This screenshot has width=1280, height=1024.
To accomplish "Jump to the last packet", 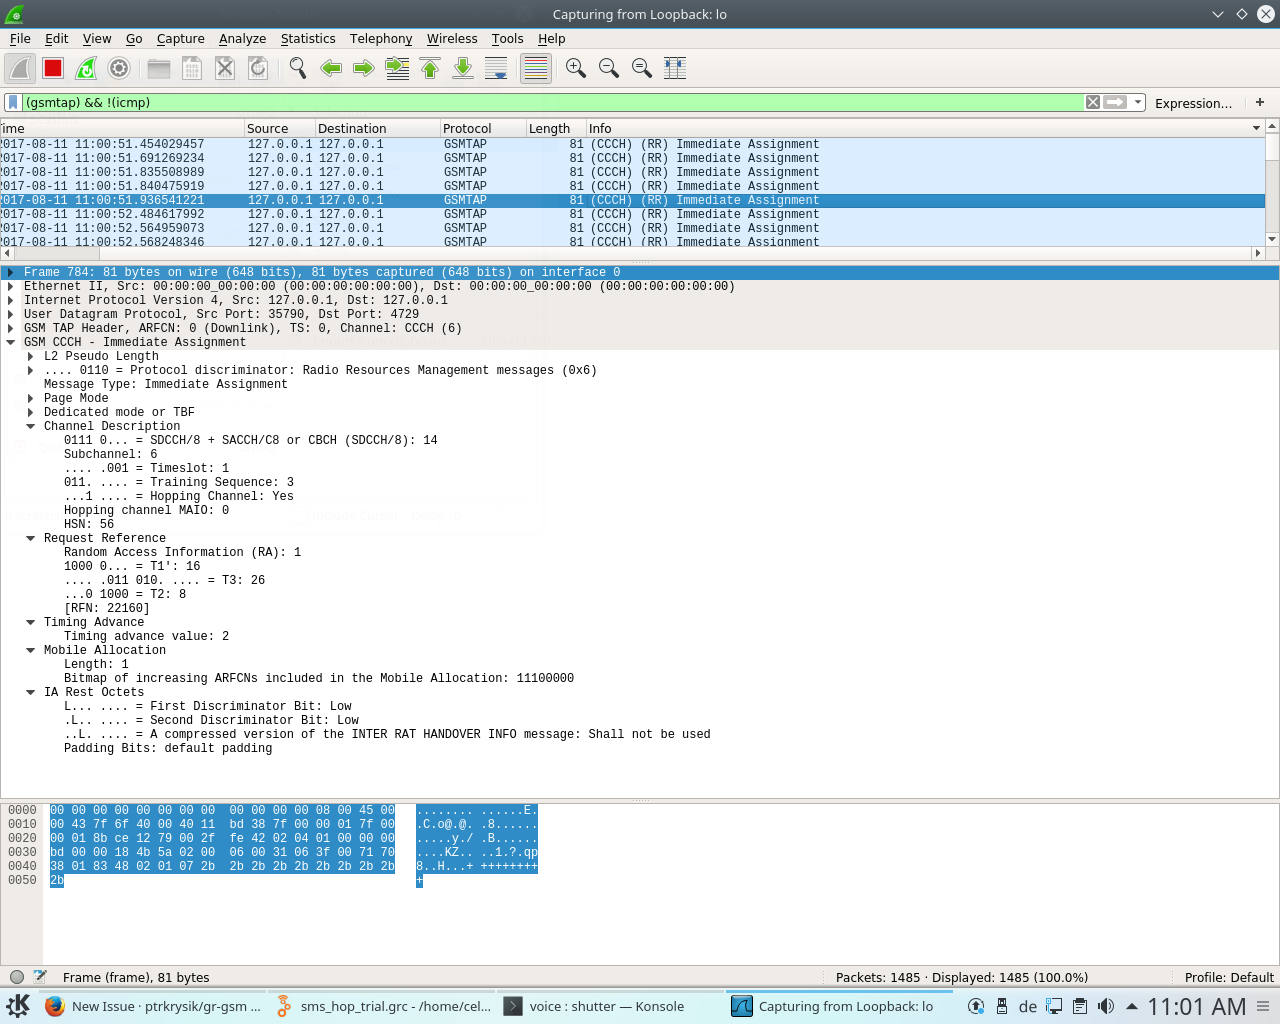I will pos(462,68).
